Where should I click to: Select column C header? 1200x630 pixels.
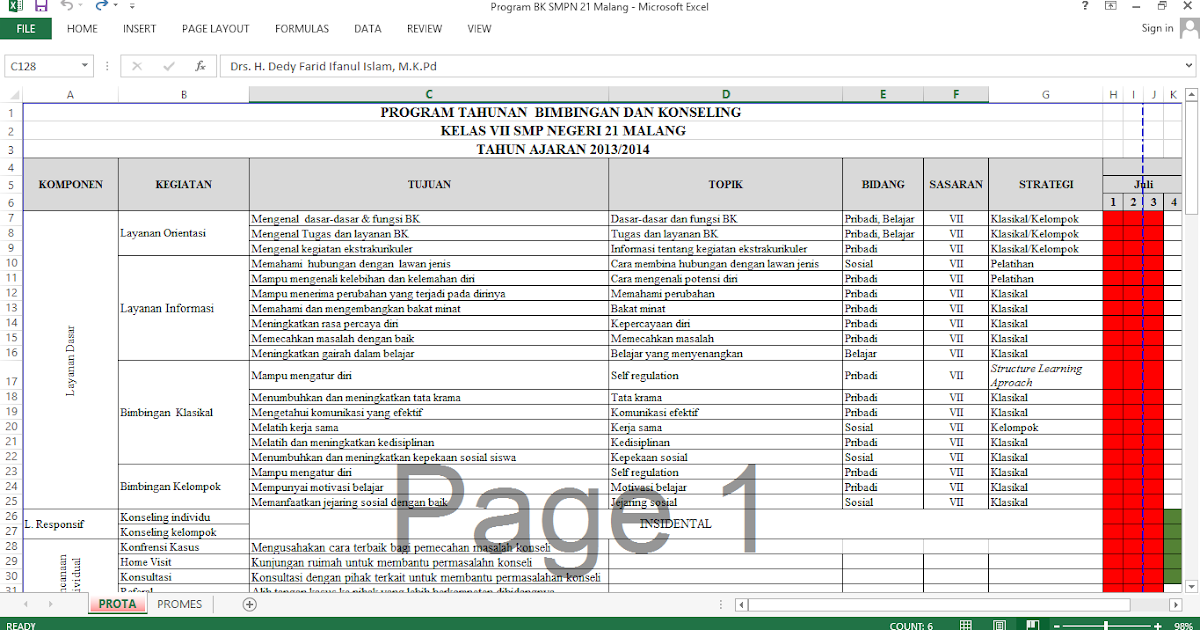pyautogui.click(x=429, y=95)
